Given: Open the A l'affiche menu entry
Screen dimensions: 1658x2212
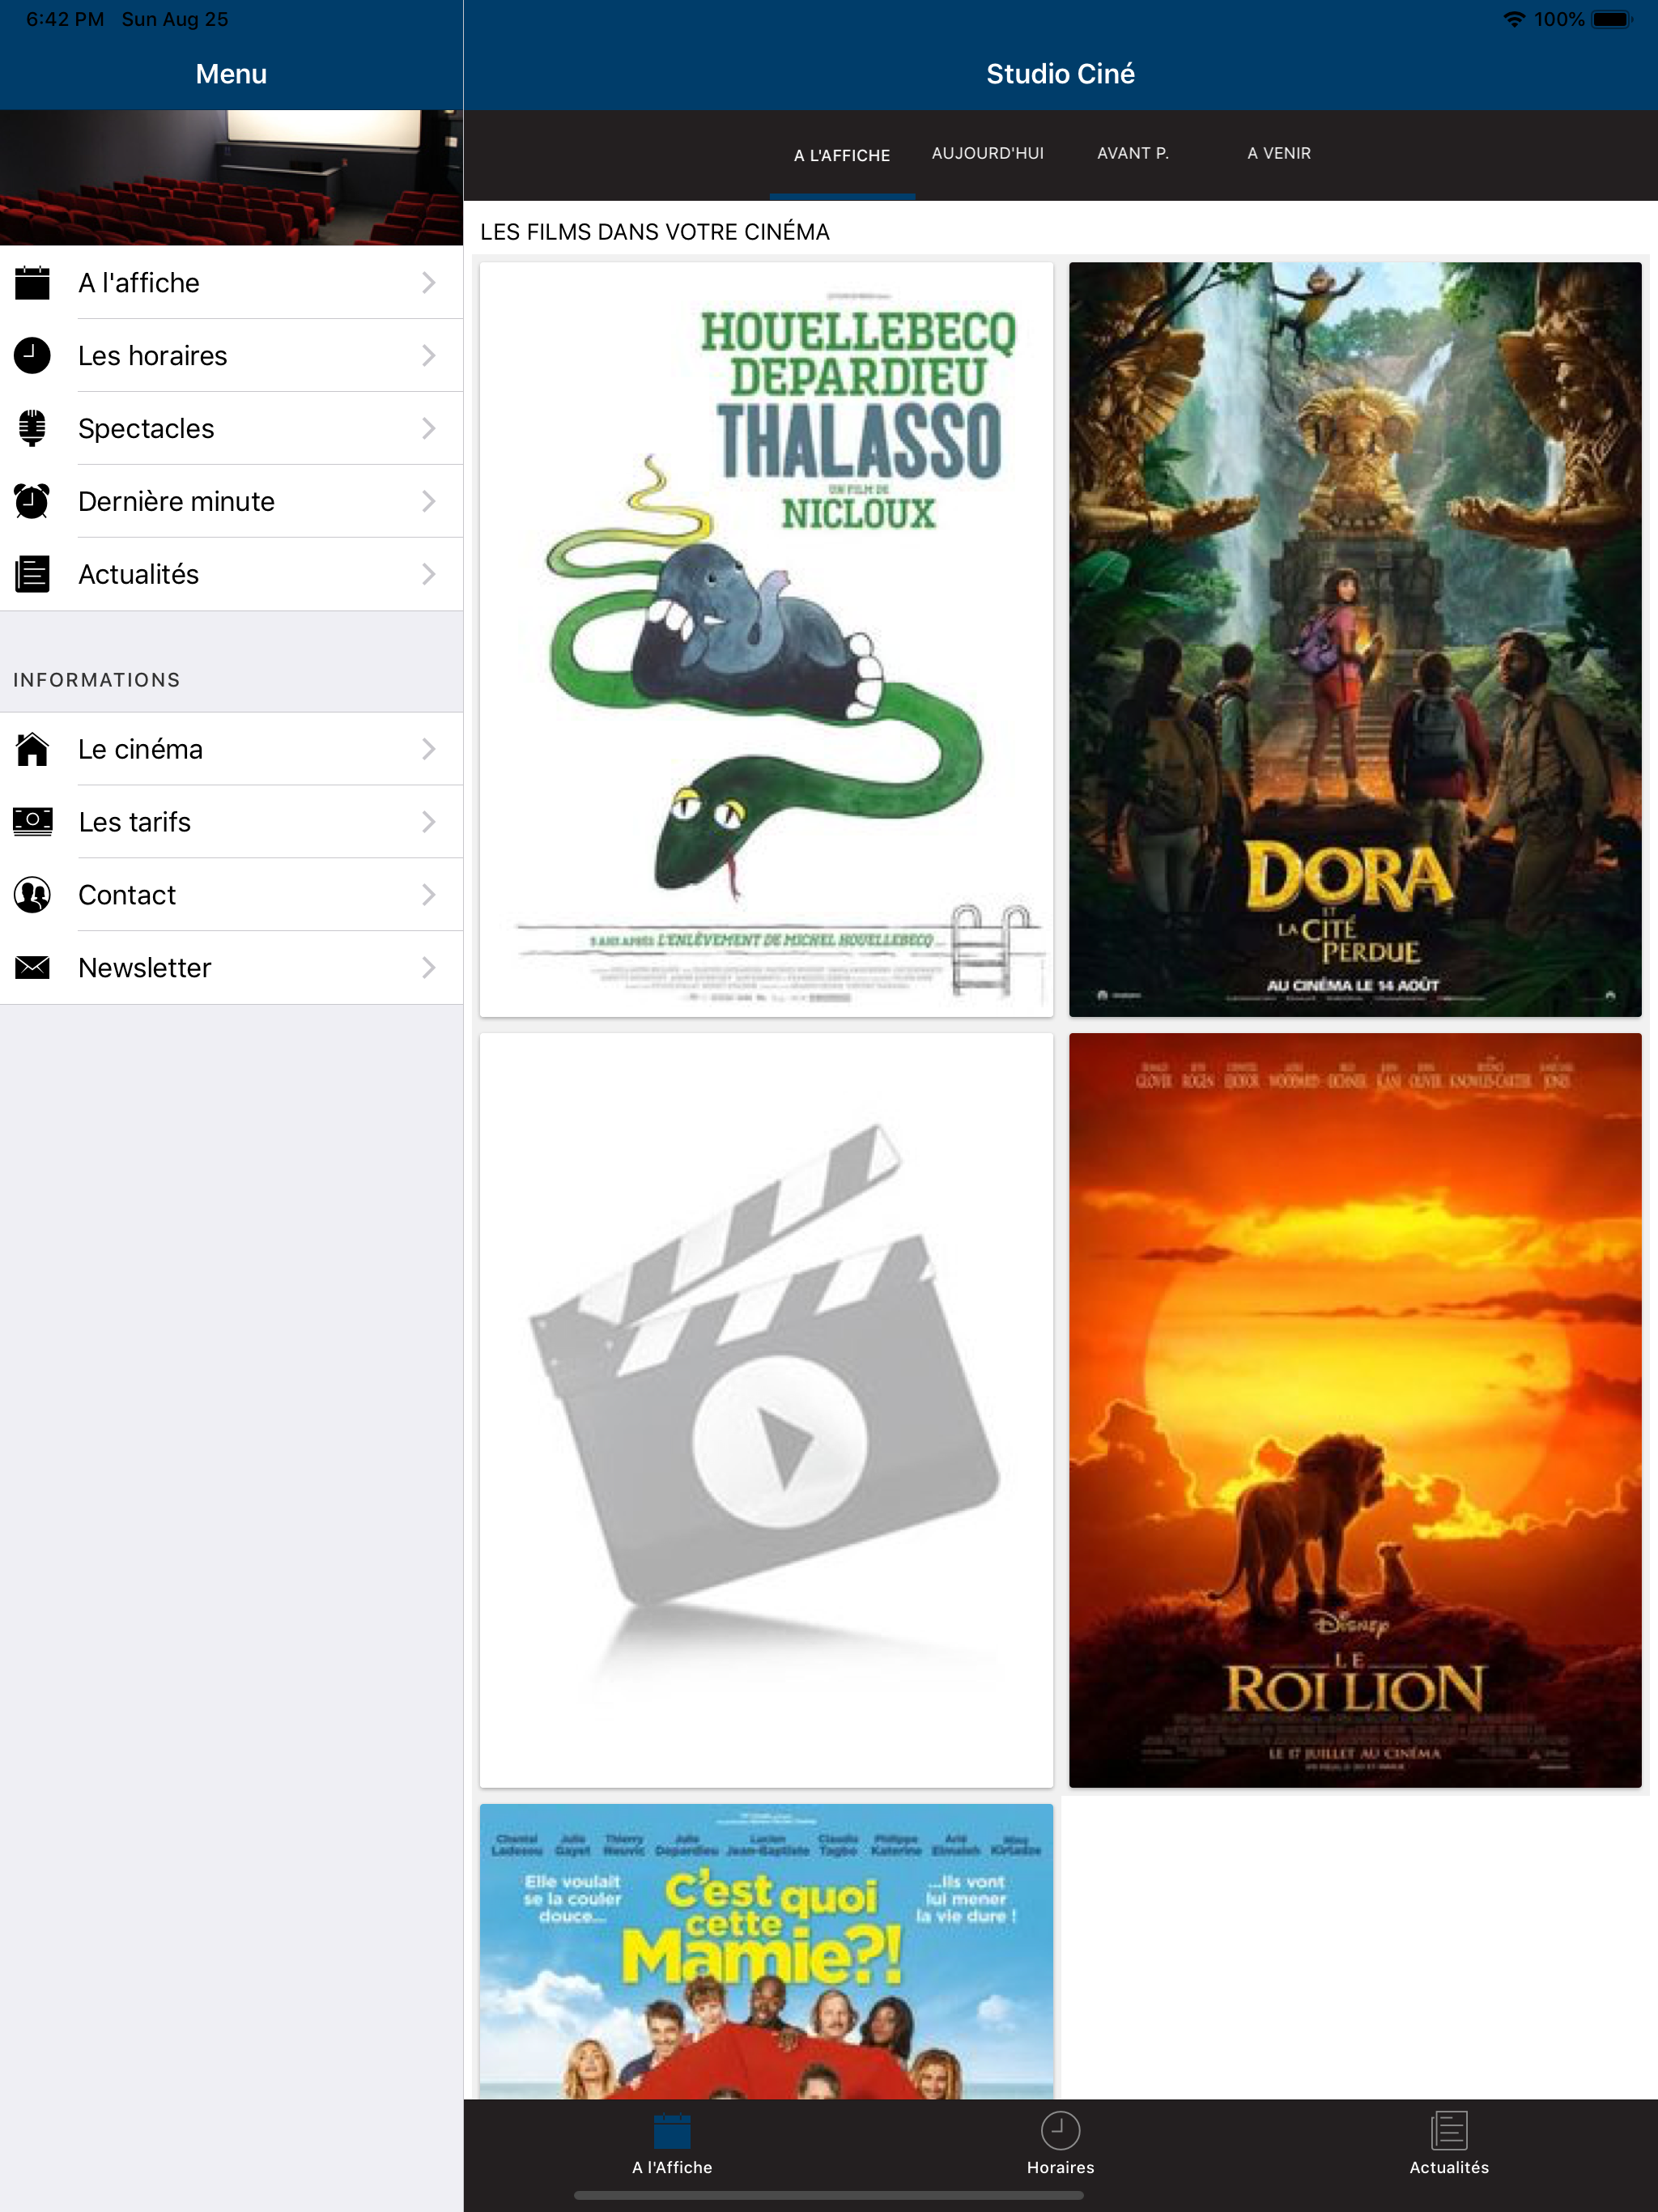Looking at the screenshot, I should 231,283.
